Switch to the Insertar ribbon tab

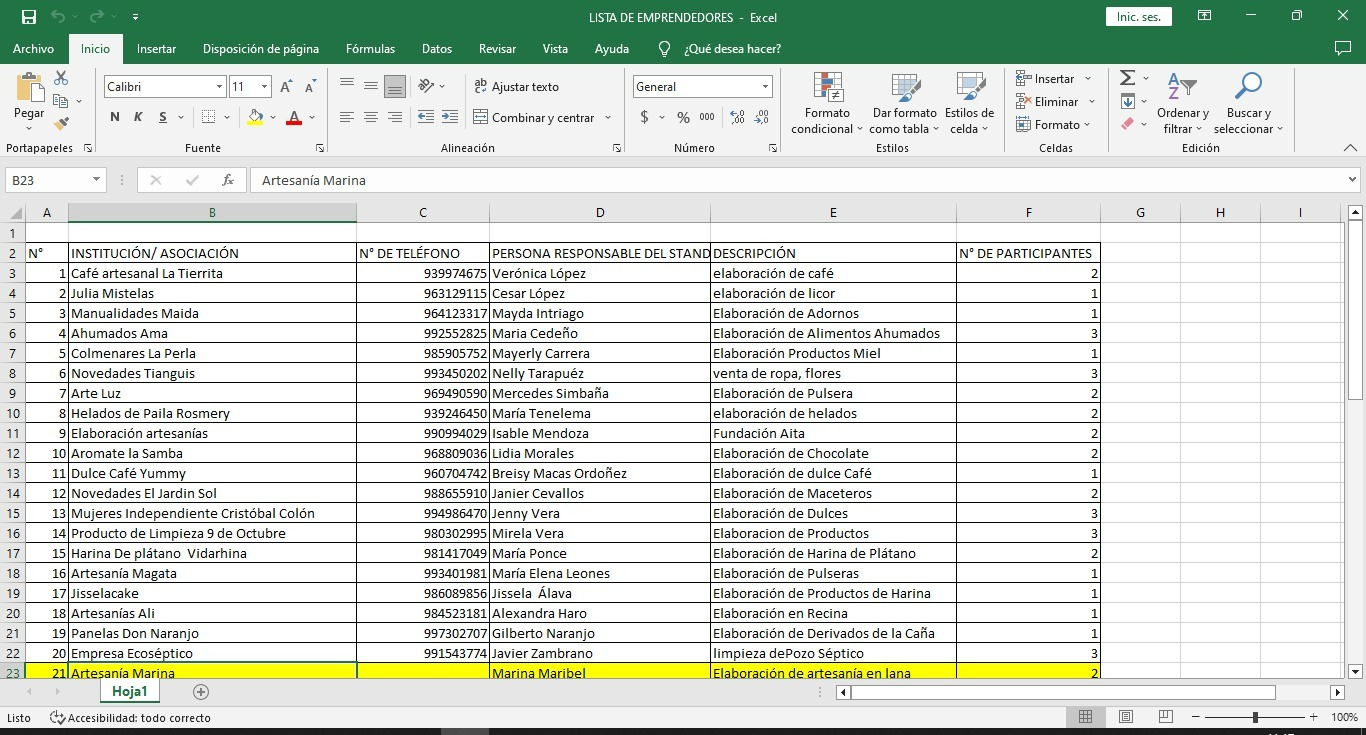156,48
